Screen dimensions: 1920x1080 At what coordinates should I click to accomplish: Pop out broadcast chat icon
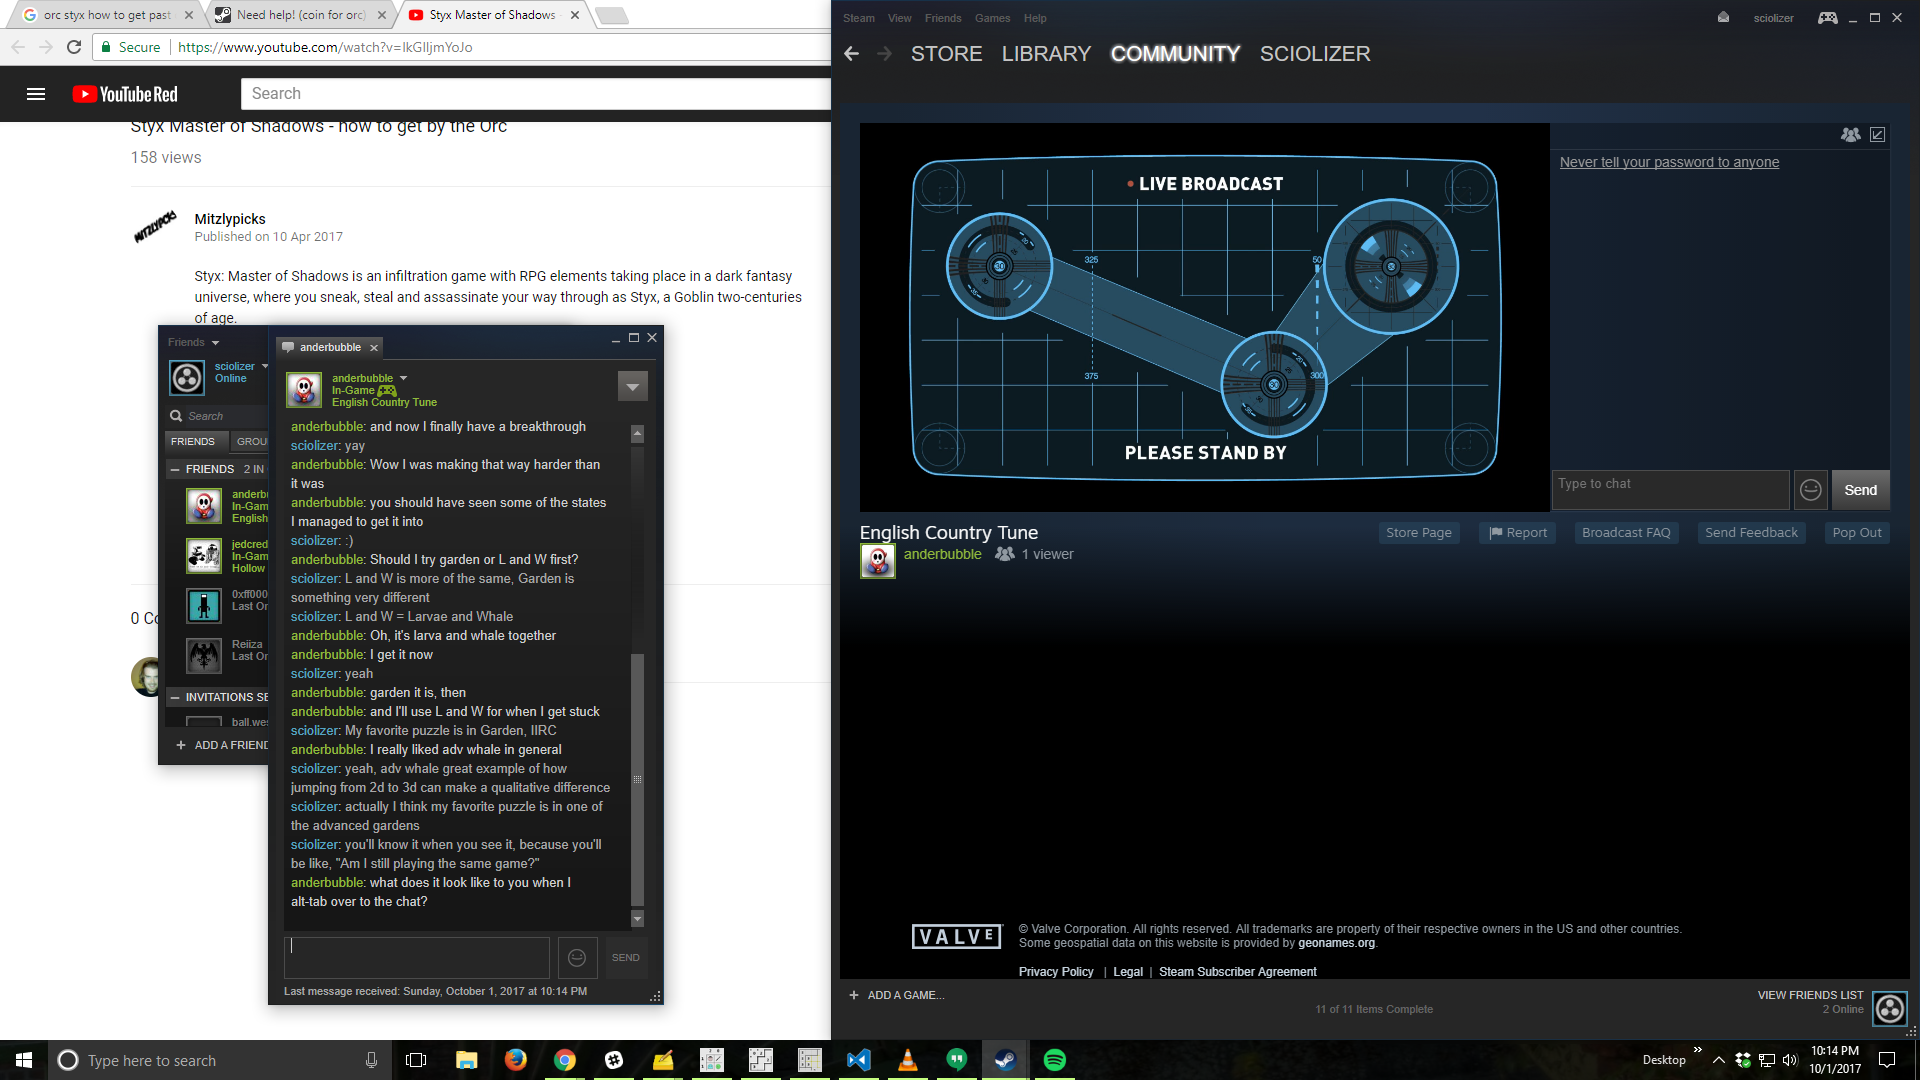point(1878,135)
